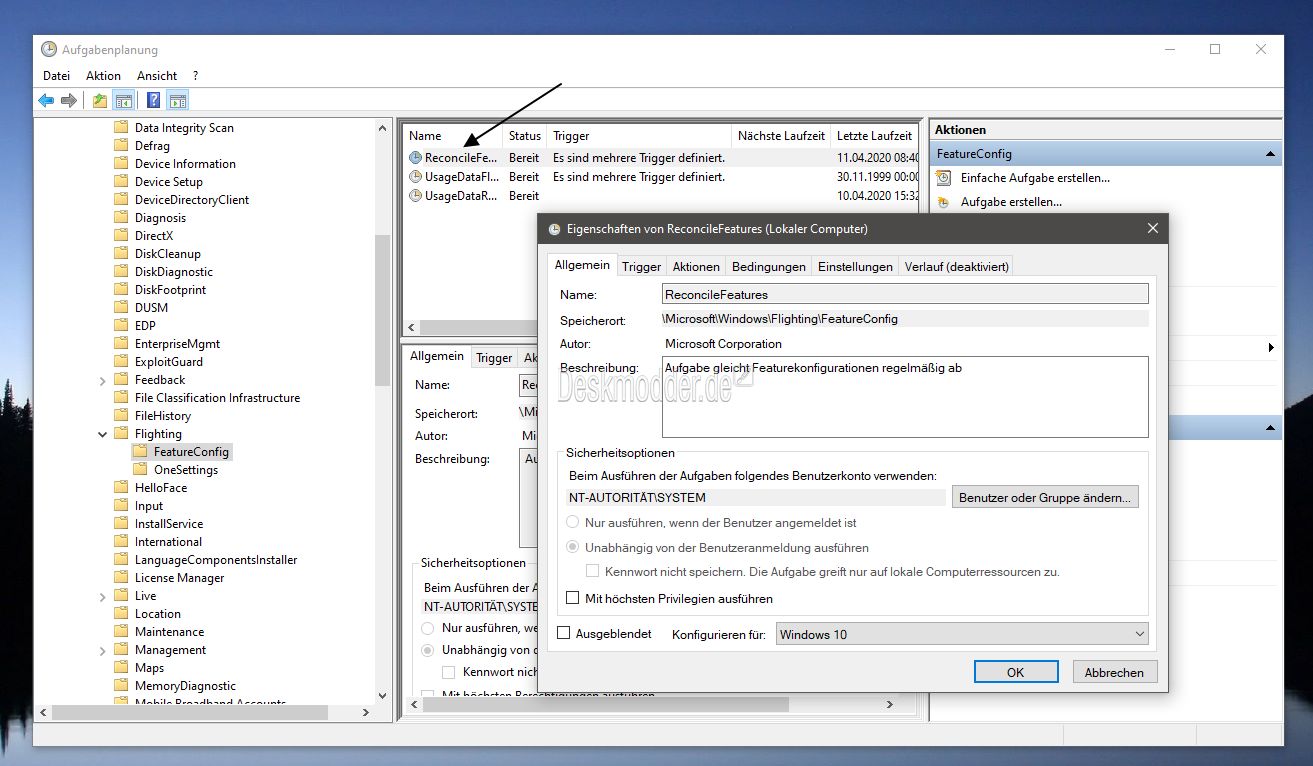Click the Einfache Aufgabe erstellen icon
1313x766 pixels.
pyautogui.click(x=943, y=178)
